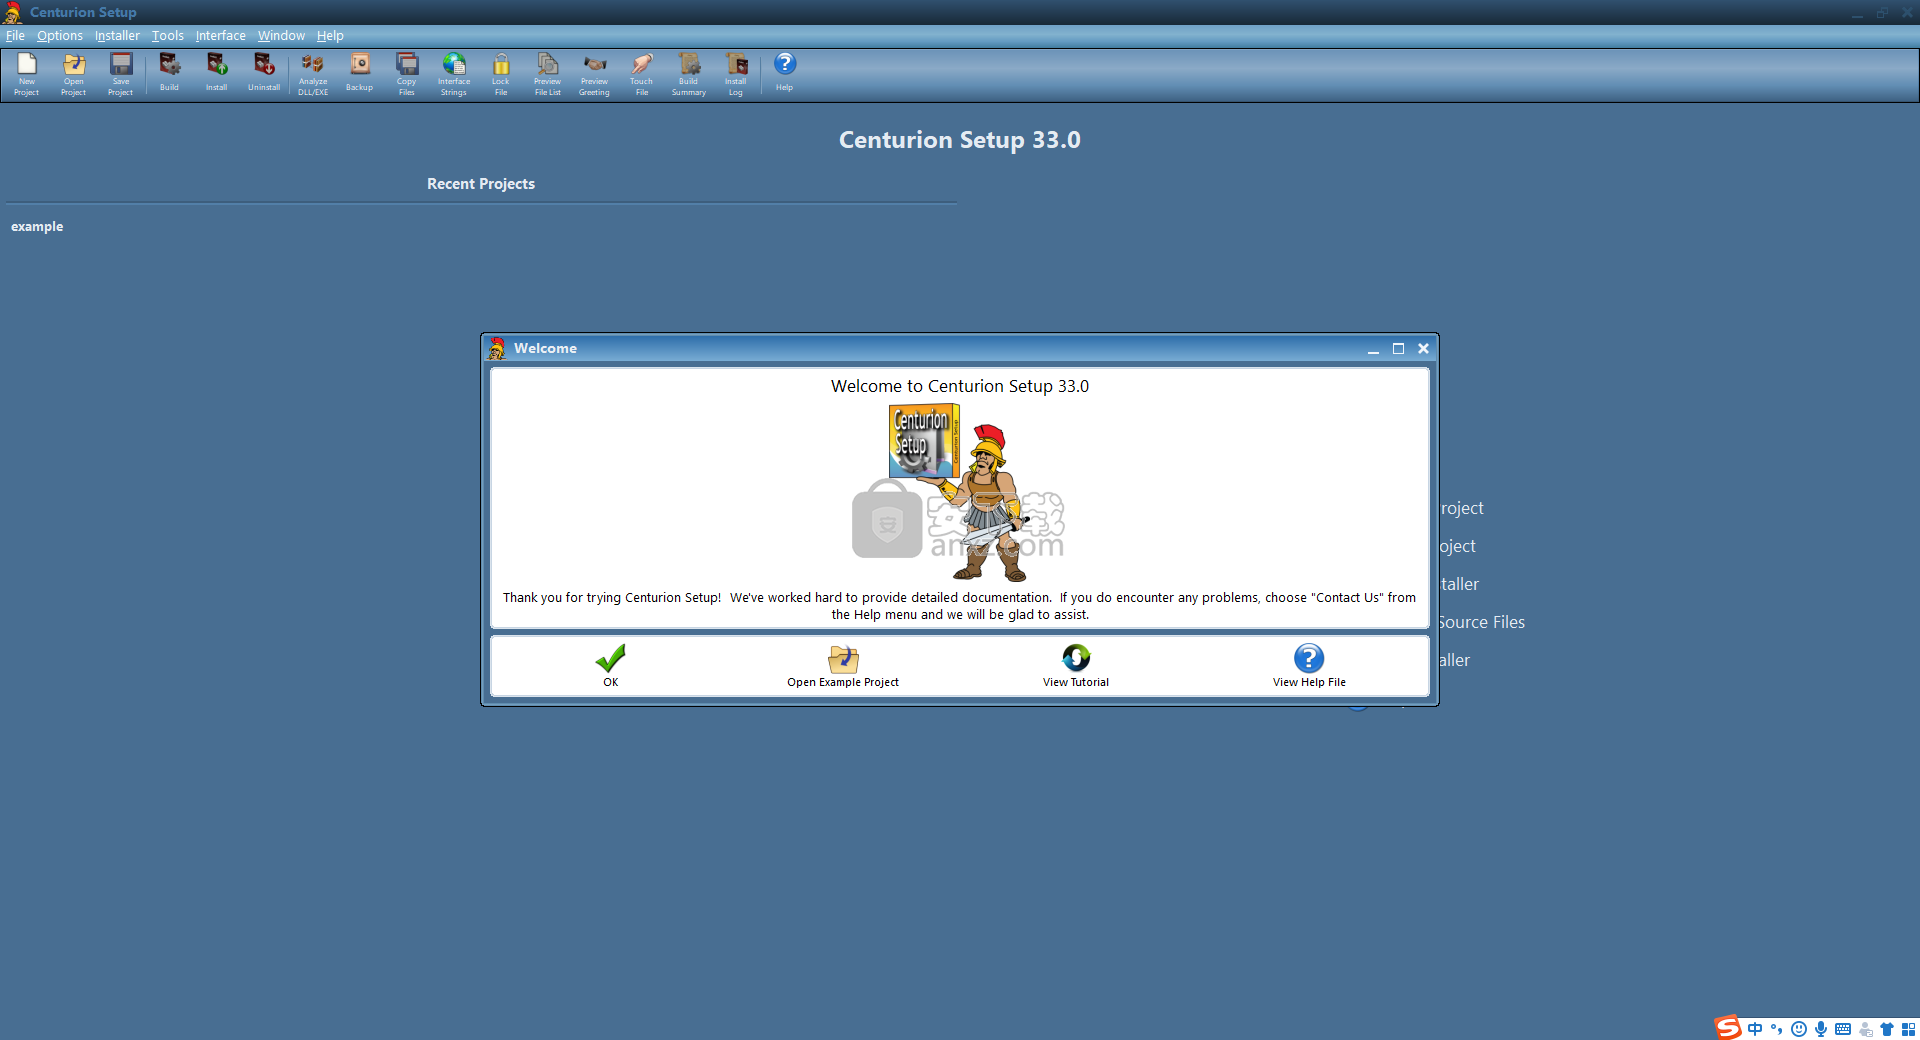The height and width of the screenshot is (1040, 1920).
Task: Maximize the Welcome dialog
Action: 1398,349
